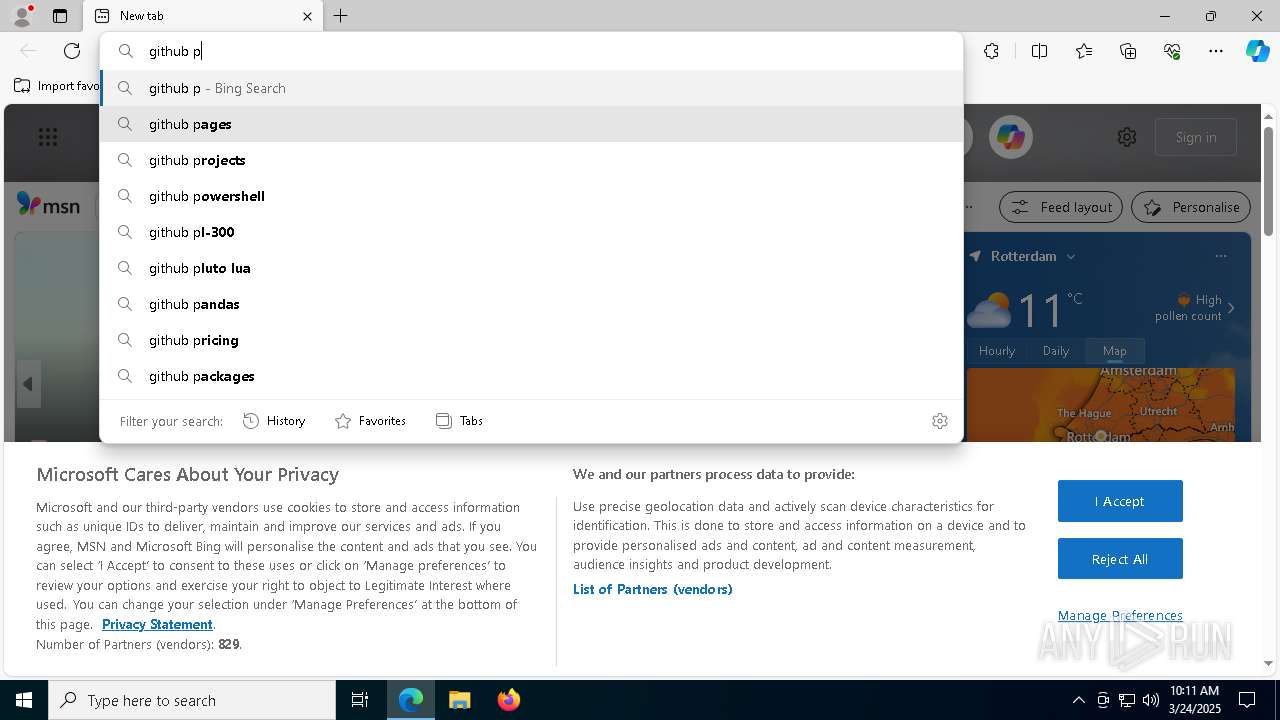This screenshot has height=720, width=1280.
Task: Select the 'github powershell' suggestion
Action: [531, 196]
